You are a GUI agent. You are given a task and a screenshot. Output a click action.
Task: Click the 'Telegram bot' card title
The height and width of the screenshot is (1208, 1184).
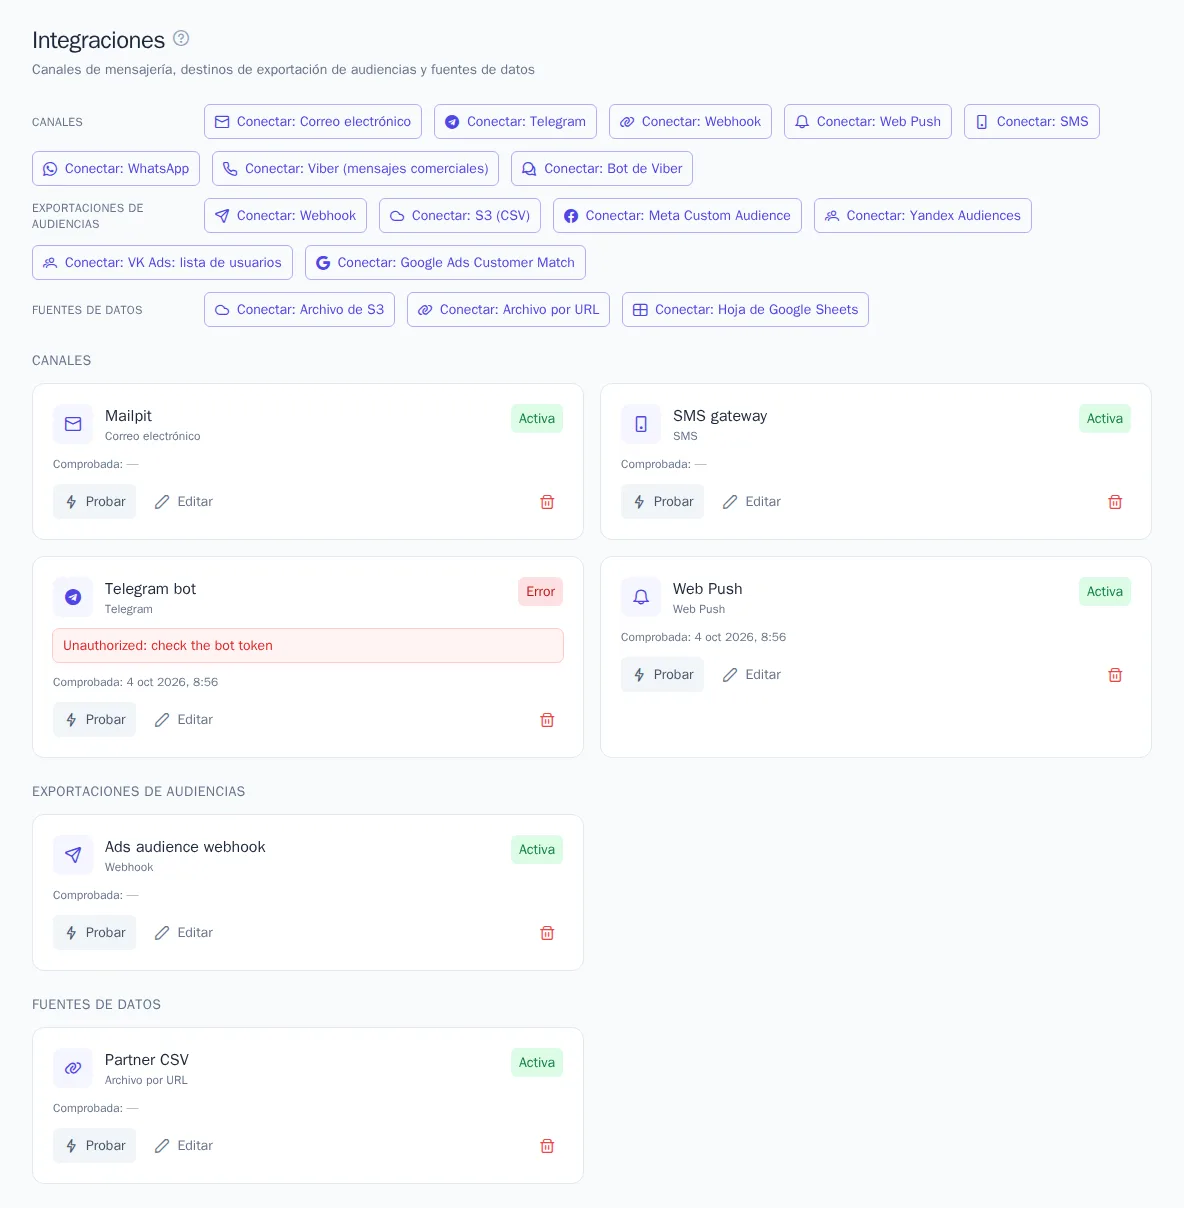pyautogui.click(x=150, y=589)
